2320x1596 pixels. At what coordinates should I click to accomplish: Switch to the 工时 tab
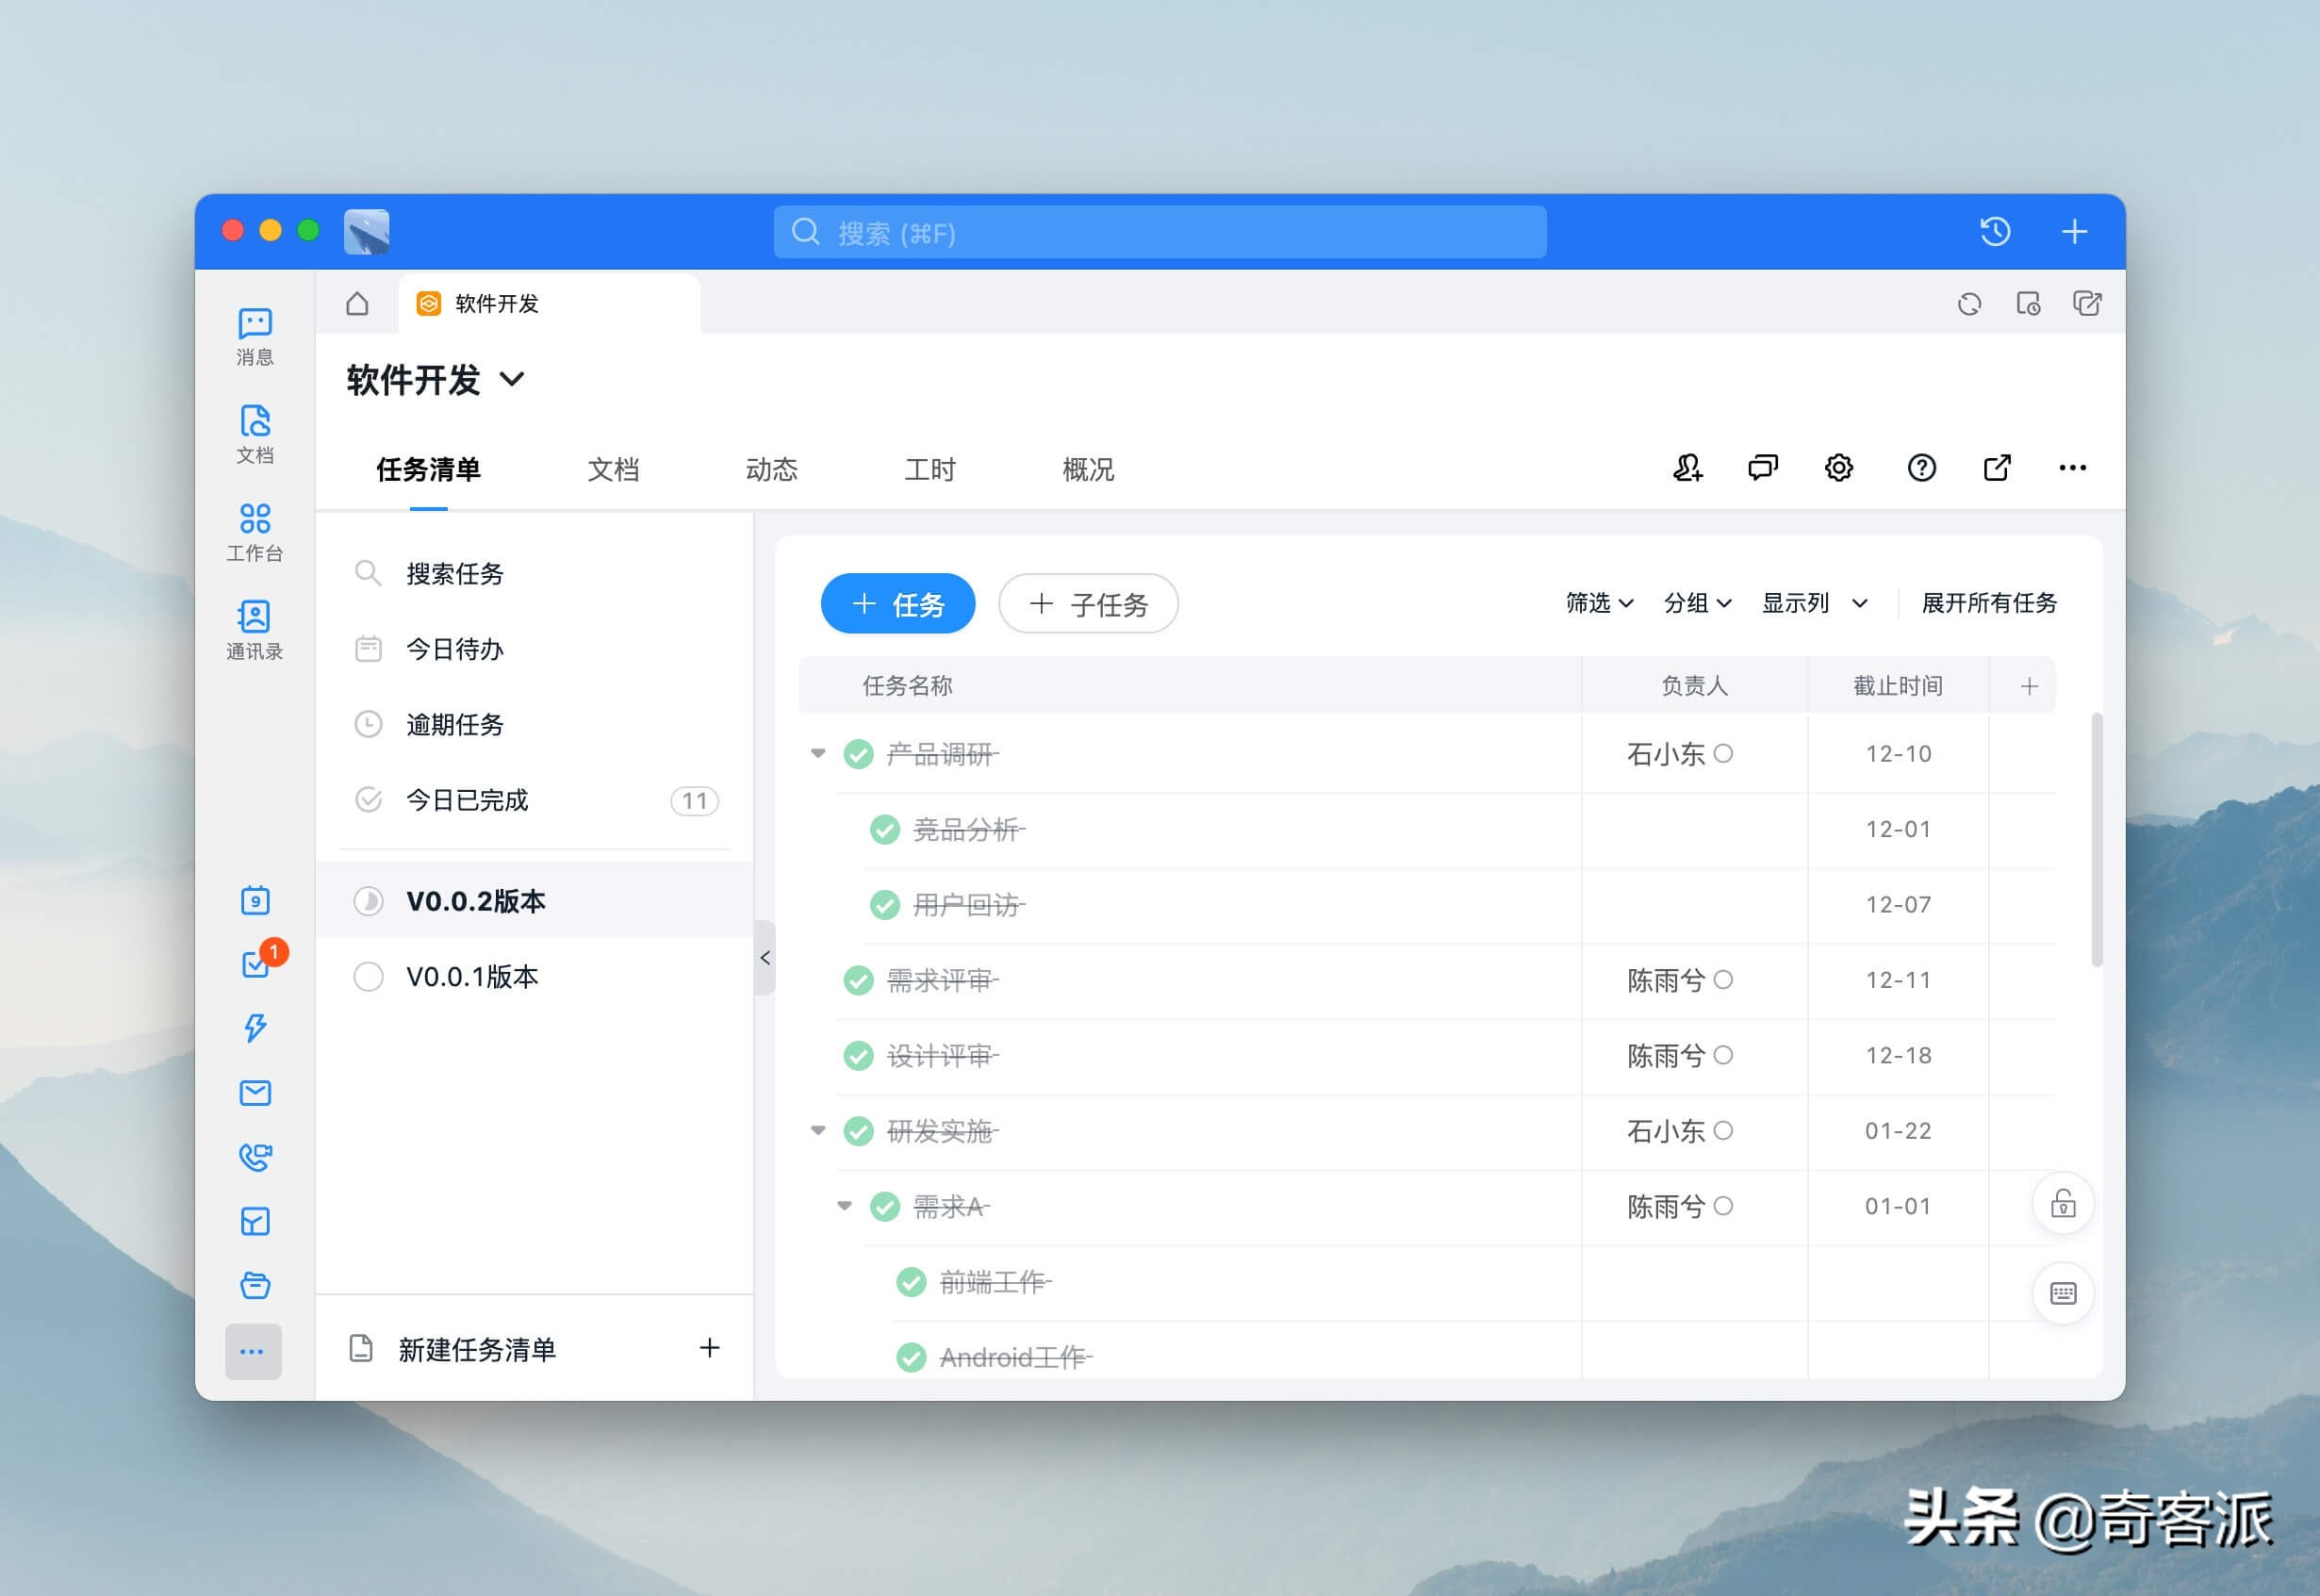[930, 469]
